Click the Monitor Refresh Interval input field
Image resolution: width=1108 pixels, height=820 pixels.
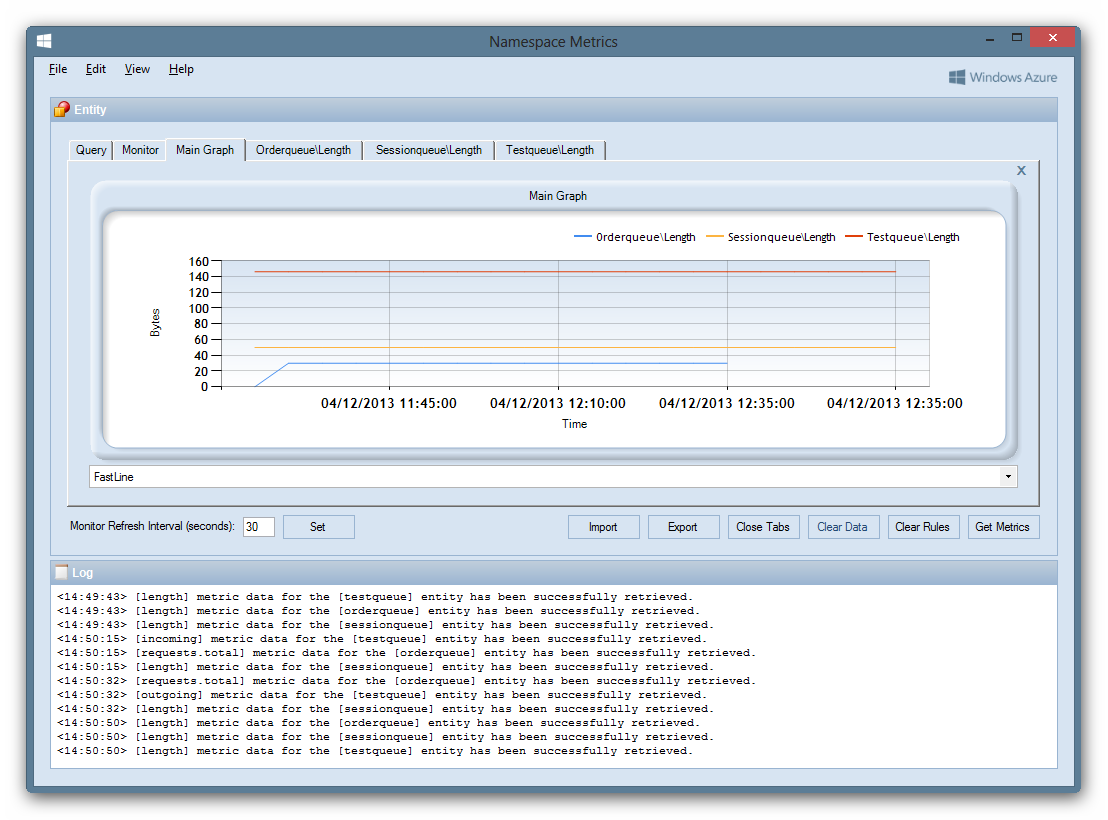259,527
